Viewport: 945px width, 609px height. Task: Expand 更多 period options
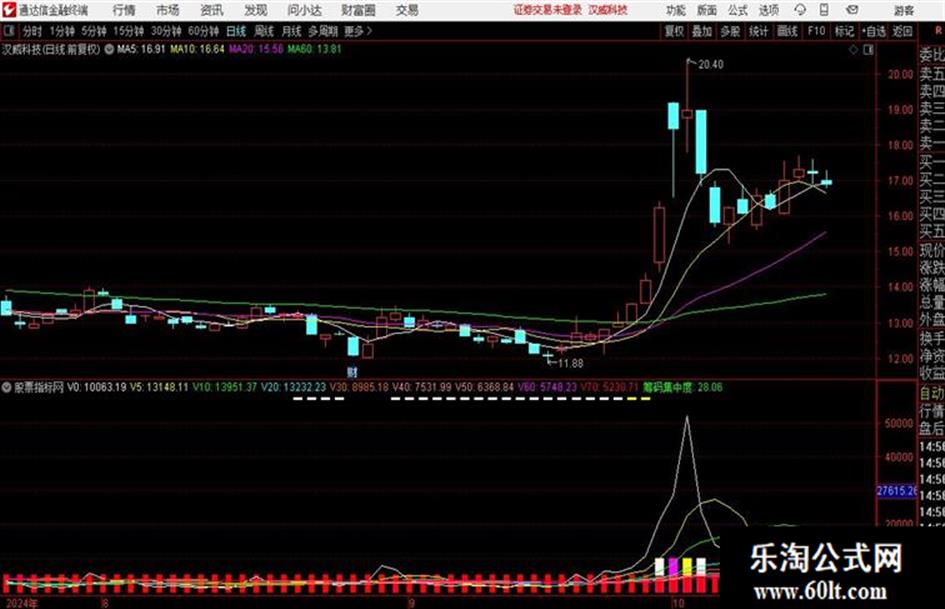pos(358,31)
